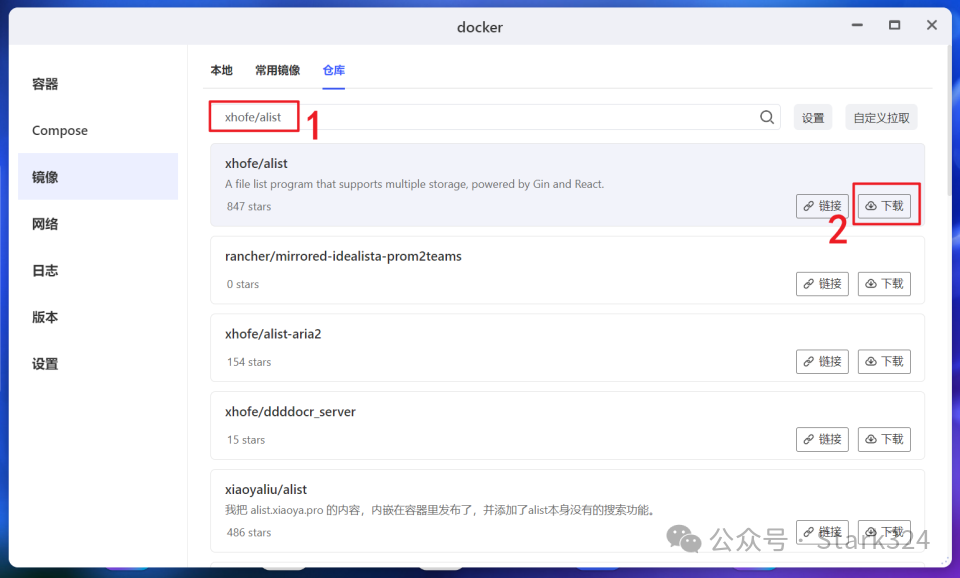Screen dimensions: 960x578
Task: Open Compose in the sidebar
Action: click(x=60, y=131)
